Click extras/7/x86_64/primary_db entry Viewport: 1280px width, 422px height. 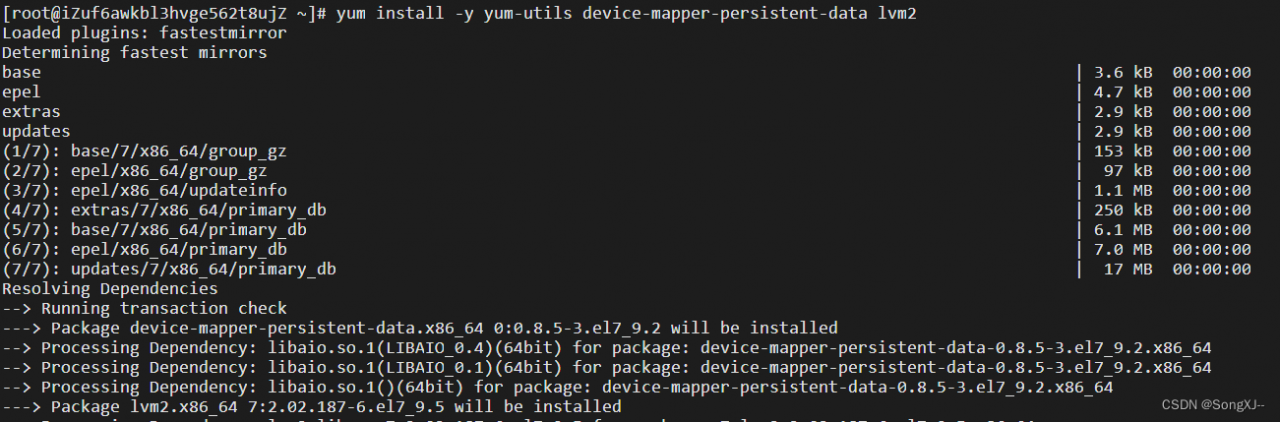pos(164,210)
